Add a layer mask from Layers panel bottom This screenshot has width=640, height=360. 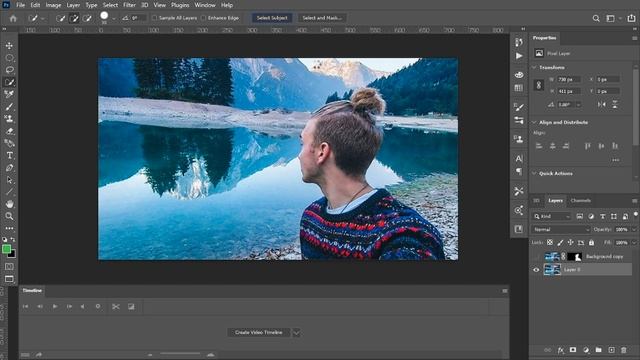[573, 350]
